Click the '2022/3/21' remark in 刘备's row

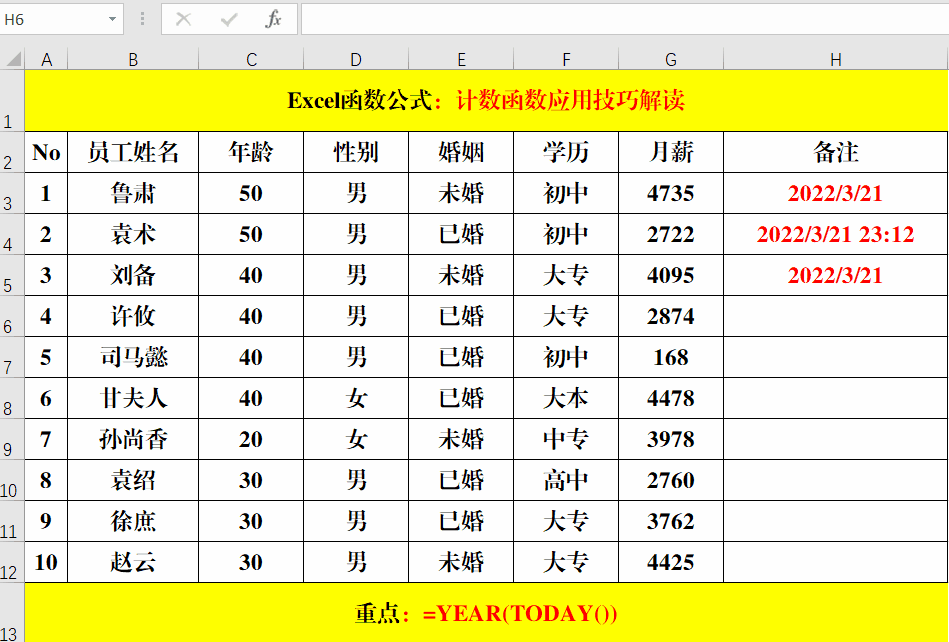point(836,275)
